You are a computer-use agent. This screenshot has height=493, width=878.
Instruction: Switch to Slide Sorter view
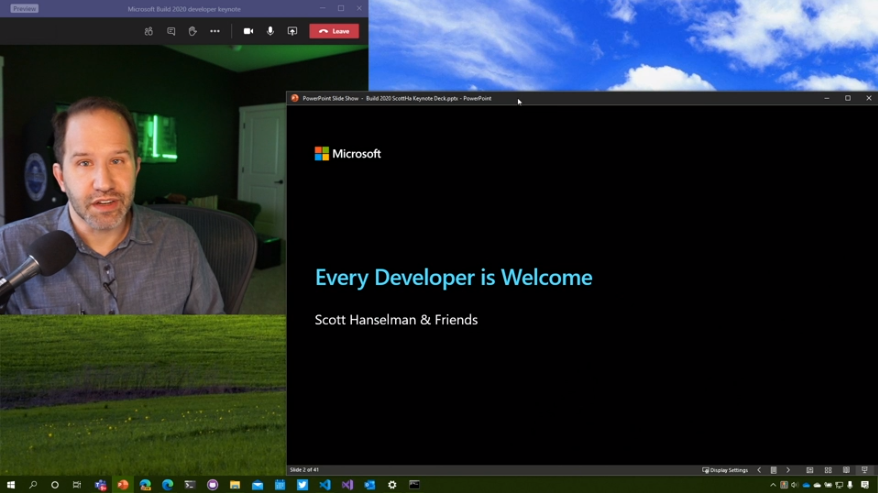pyautogui.click(x=828, y=470)
